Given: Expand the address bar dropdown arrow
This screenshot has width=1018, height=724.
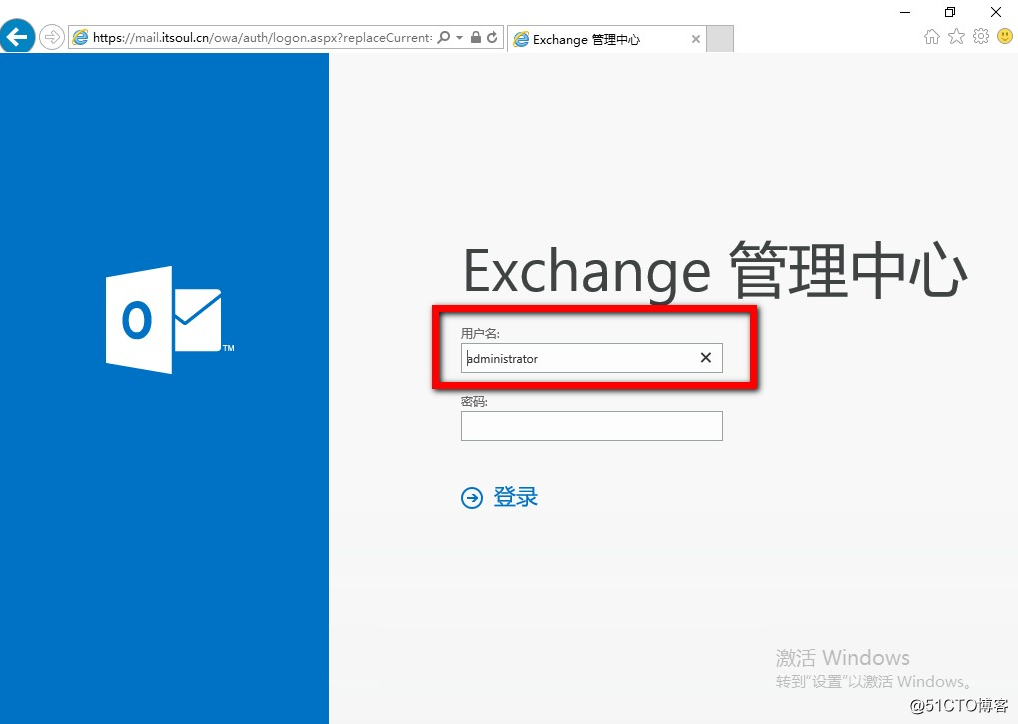Looking at the screenshot, I should pos(460,38).
